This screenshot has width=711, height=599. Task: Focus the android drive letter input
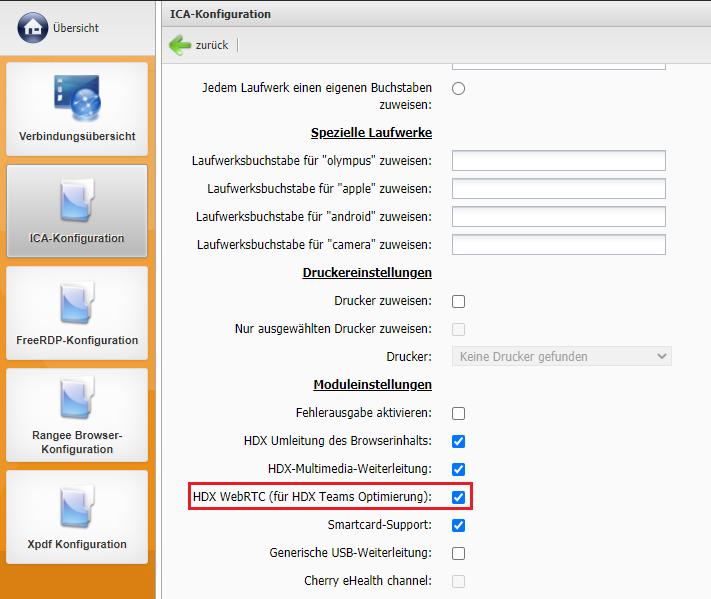[x=558, y=217]
